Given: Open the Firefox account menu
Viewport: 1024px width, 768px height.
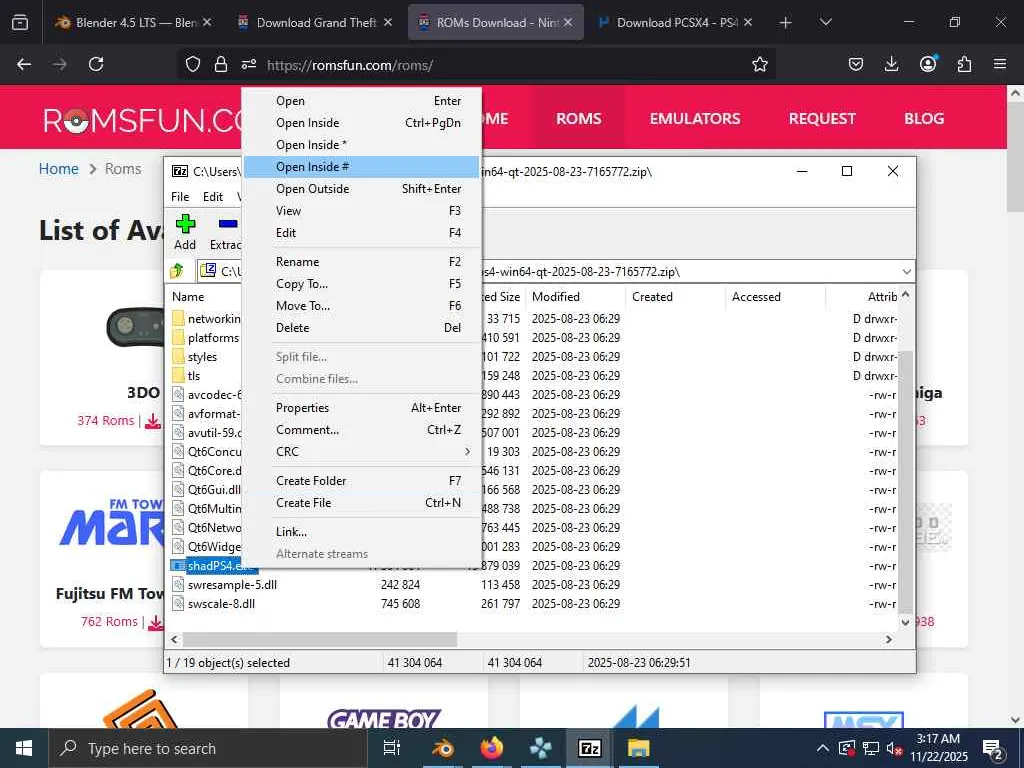Looking at the screenshot, I should pyautogui.click(x=928, y=64).
